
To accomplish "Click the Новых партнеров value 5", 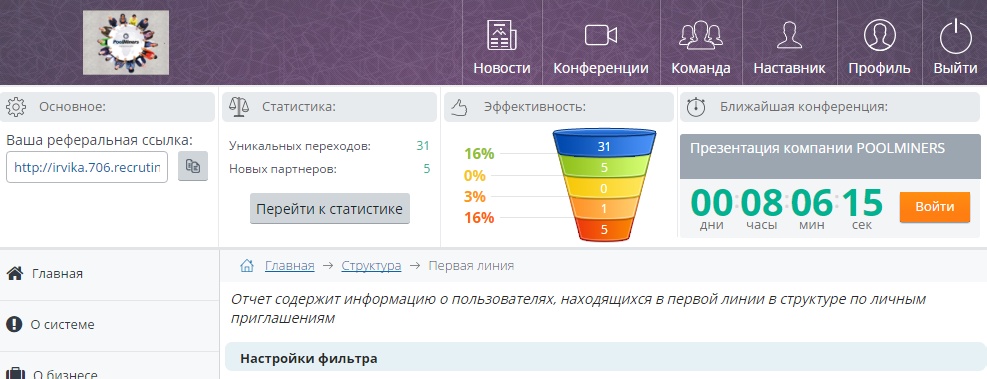I will [426, 169].
